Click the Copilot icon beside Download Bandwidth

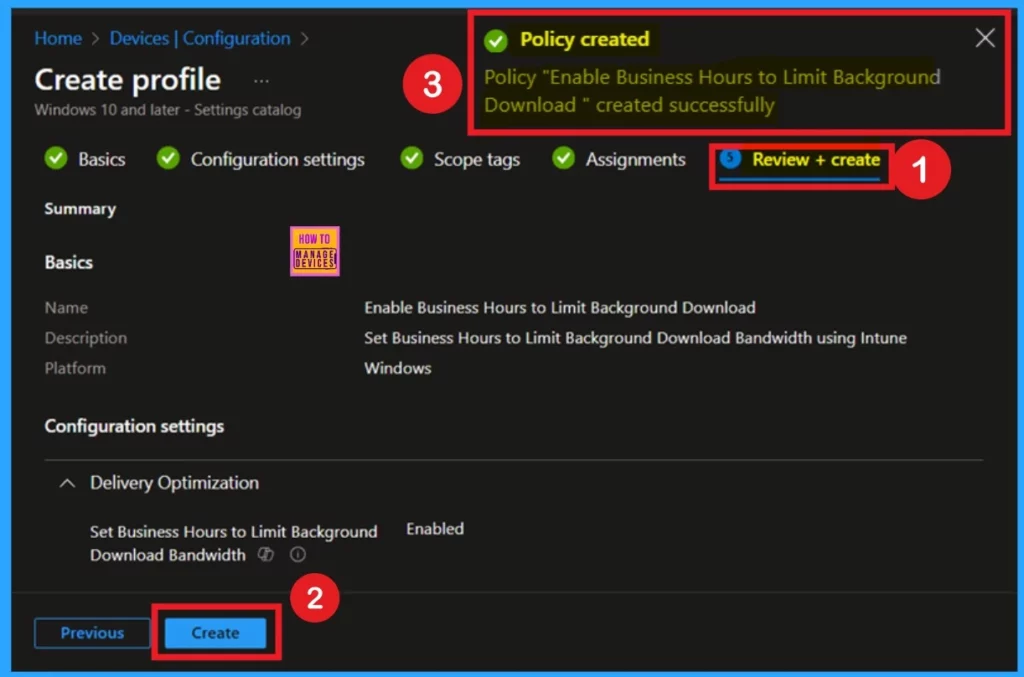pyautogui.click(x=266, y=554)
